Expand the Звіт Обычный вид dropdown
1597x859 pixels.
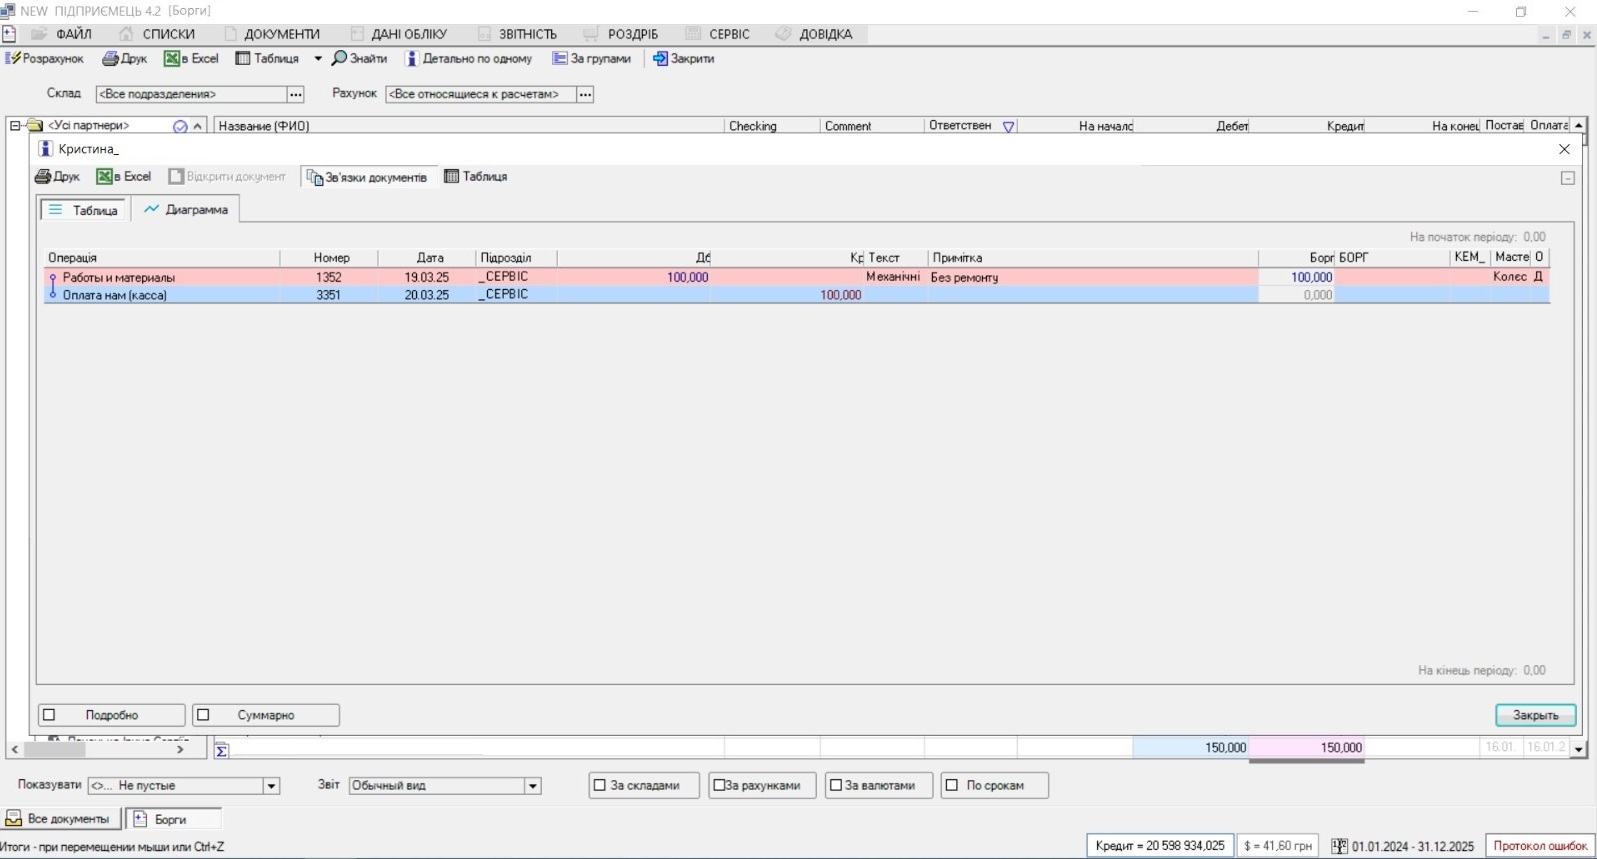tap(533, 786)
